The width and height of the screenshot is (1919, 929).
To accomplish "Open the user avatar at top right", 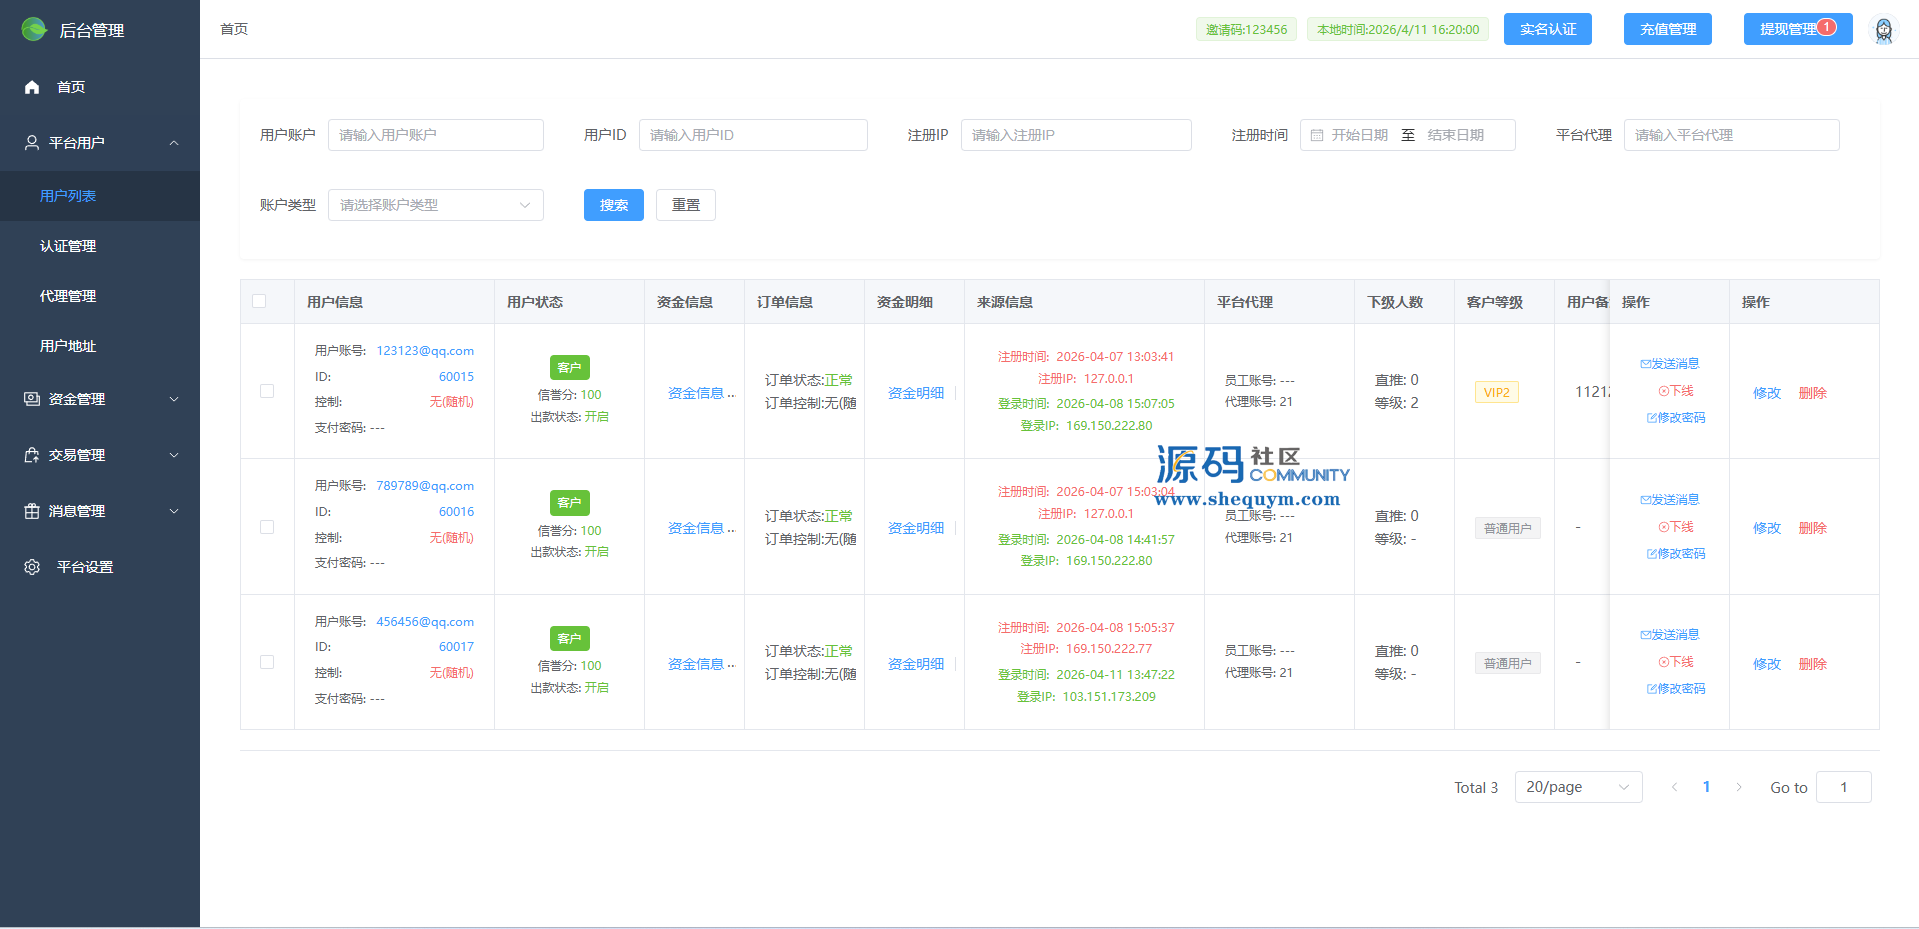I will pyautogui.click(x=1883, y=30).
